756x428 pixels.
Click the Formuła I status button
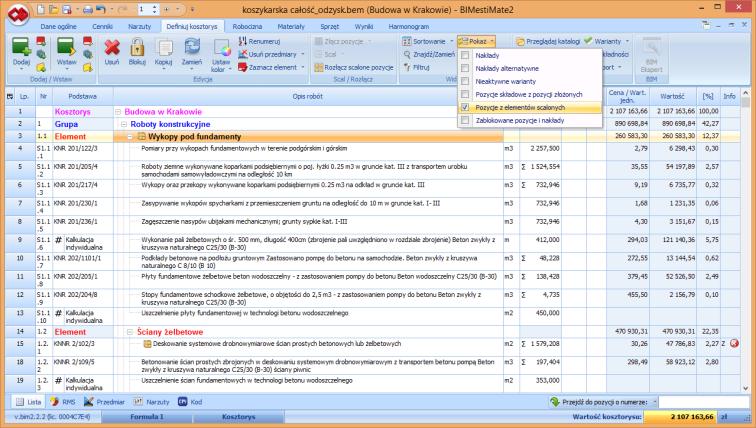point(147,417)
